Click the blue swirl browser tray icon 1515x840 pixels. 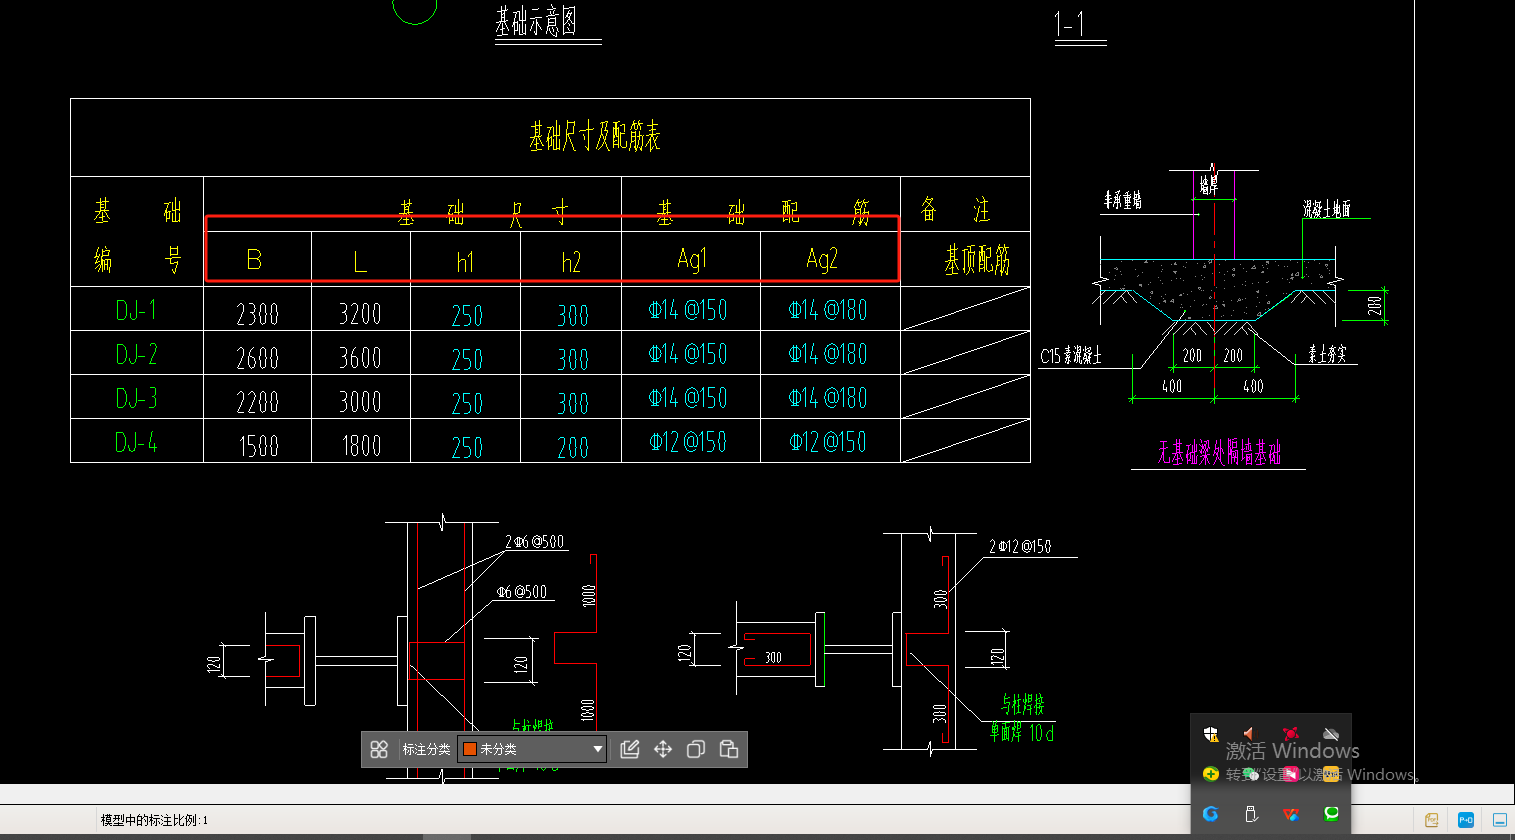click(1211, 814)
